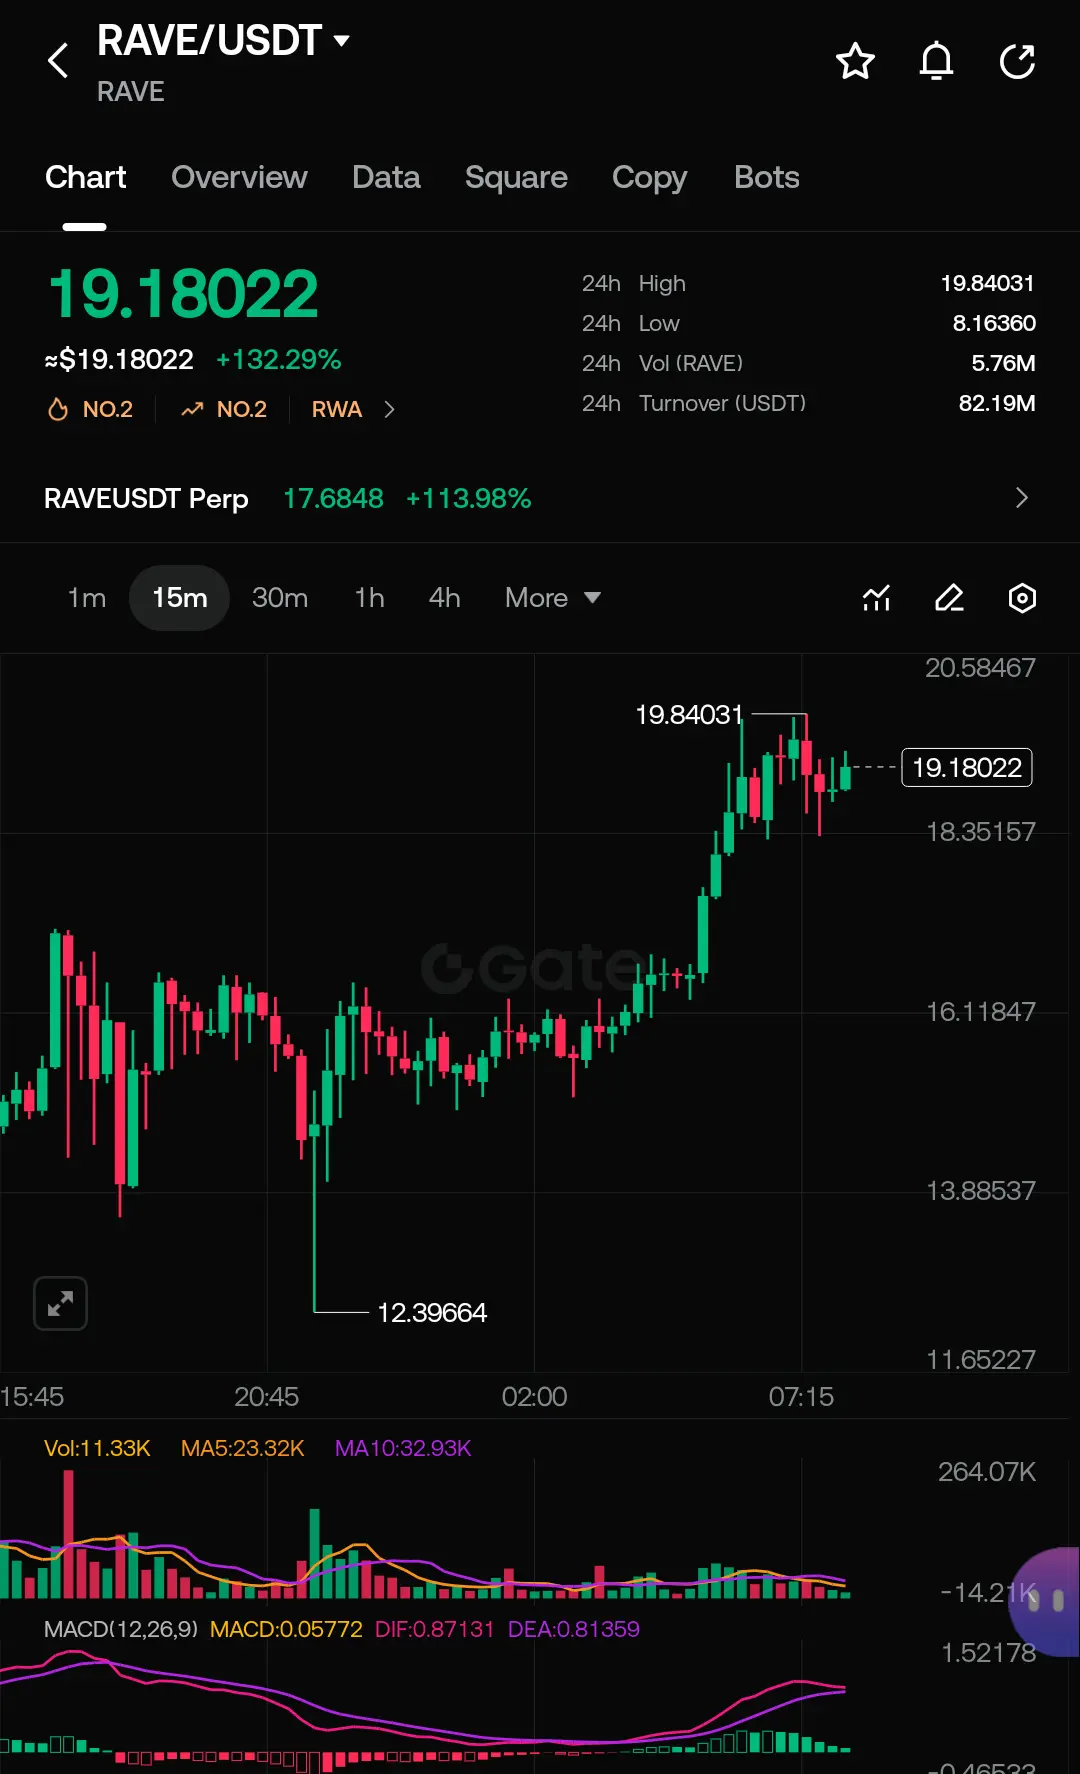Tap the 24h Vol (RAVE) 5.76M value
The width and height of the screenshot is (1080, 1774).
1003,363
